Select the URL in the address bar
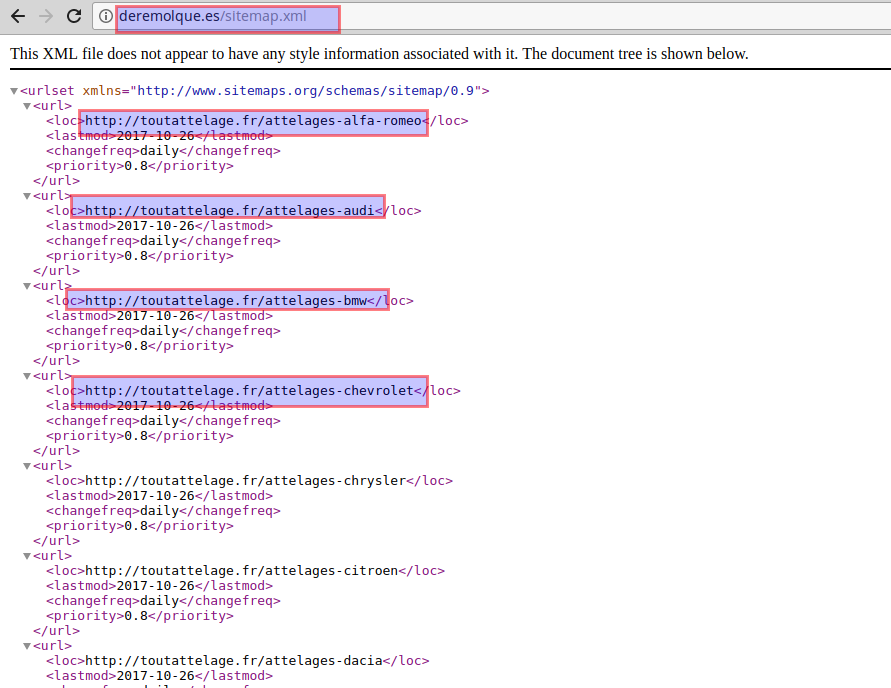The width and height of the screenshot is (891, 688). click(227, 18)
